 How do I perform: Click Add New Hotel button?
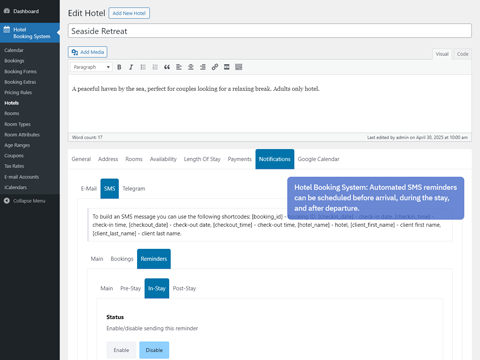pyautogui.click(x=129, y=13)
